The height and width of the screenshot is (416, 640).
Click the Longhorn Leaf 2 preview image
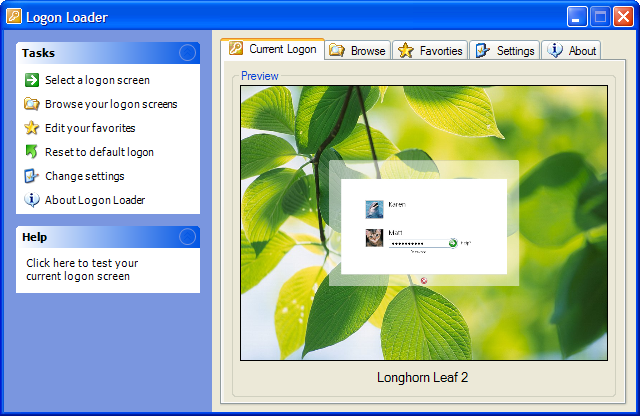click(424, 223)
